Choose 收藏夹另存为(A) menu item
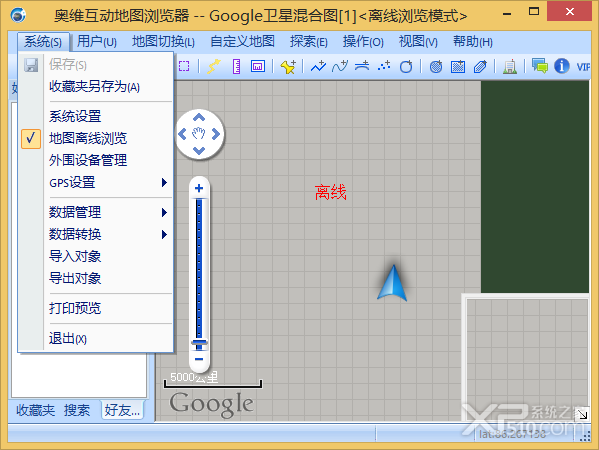 96,87
